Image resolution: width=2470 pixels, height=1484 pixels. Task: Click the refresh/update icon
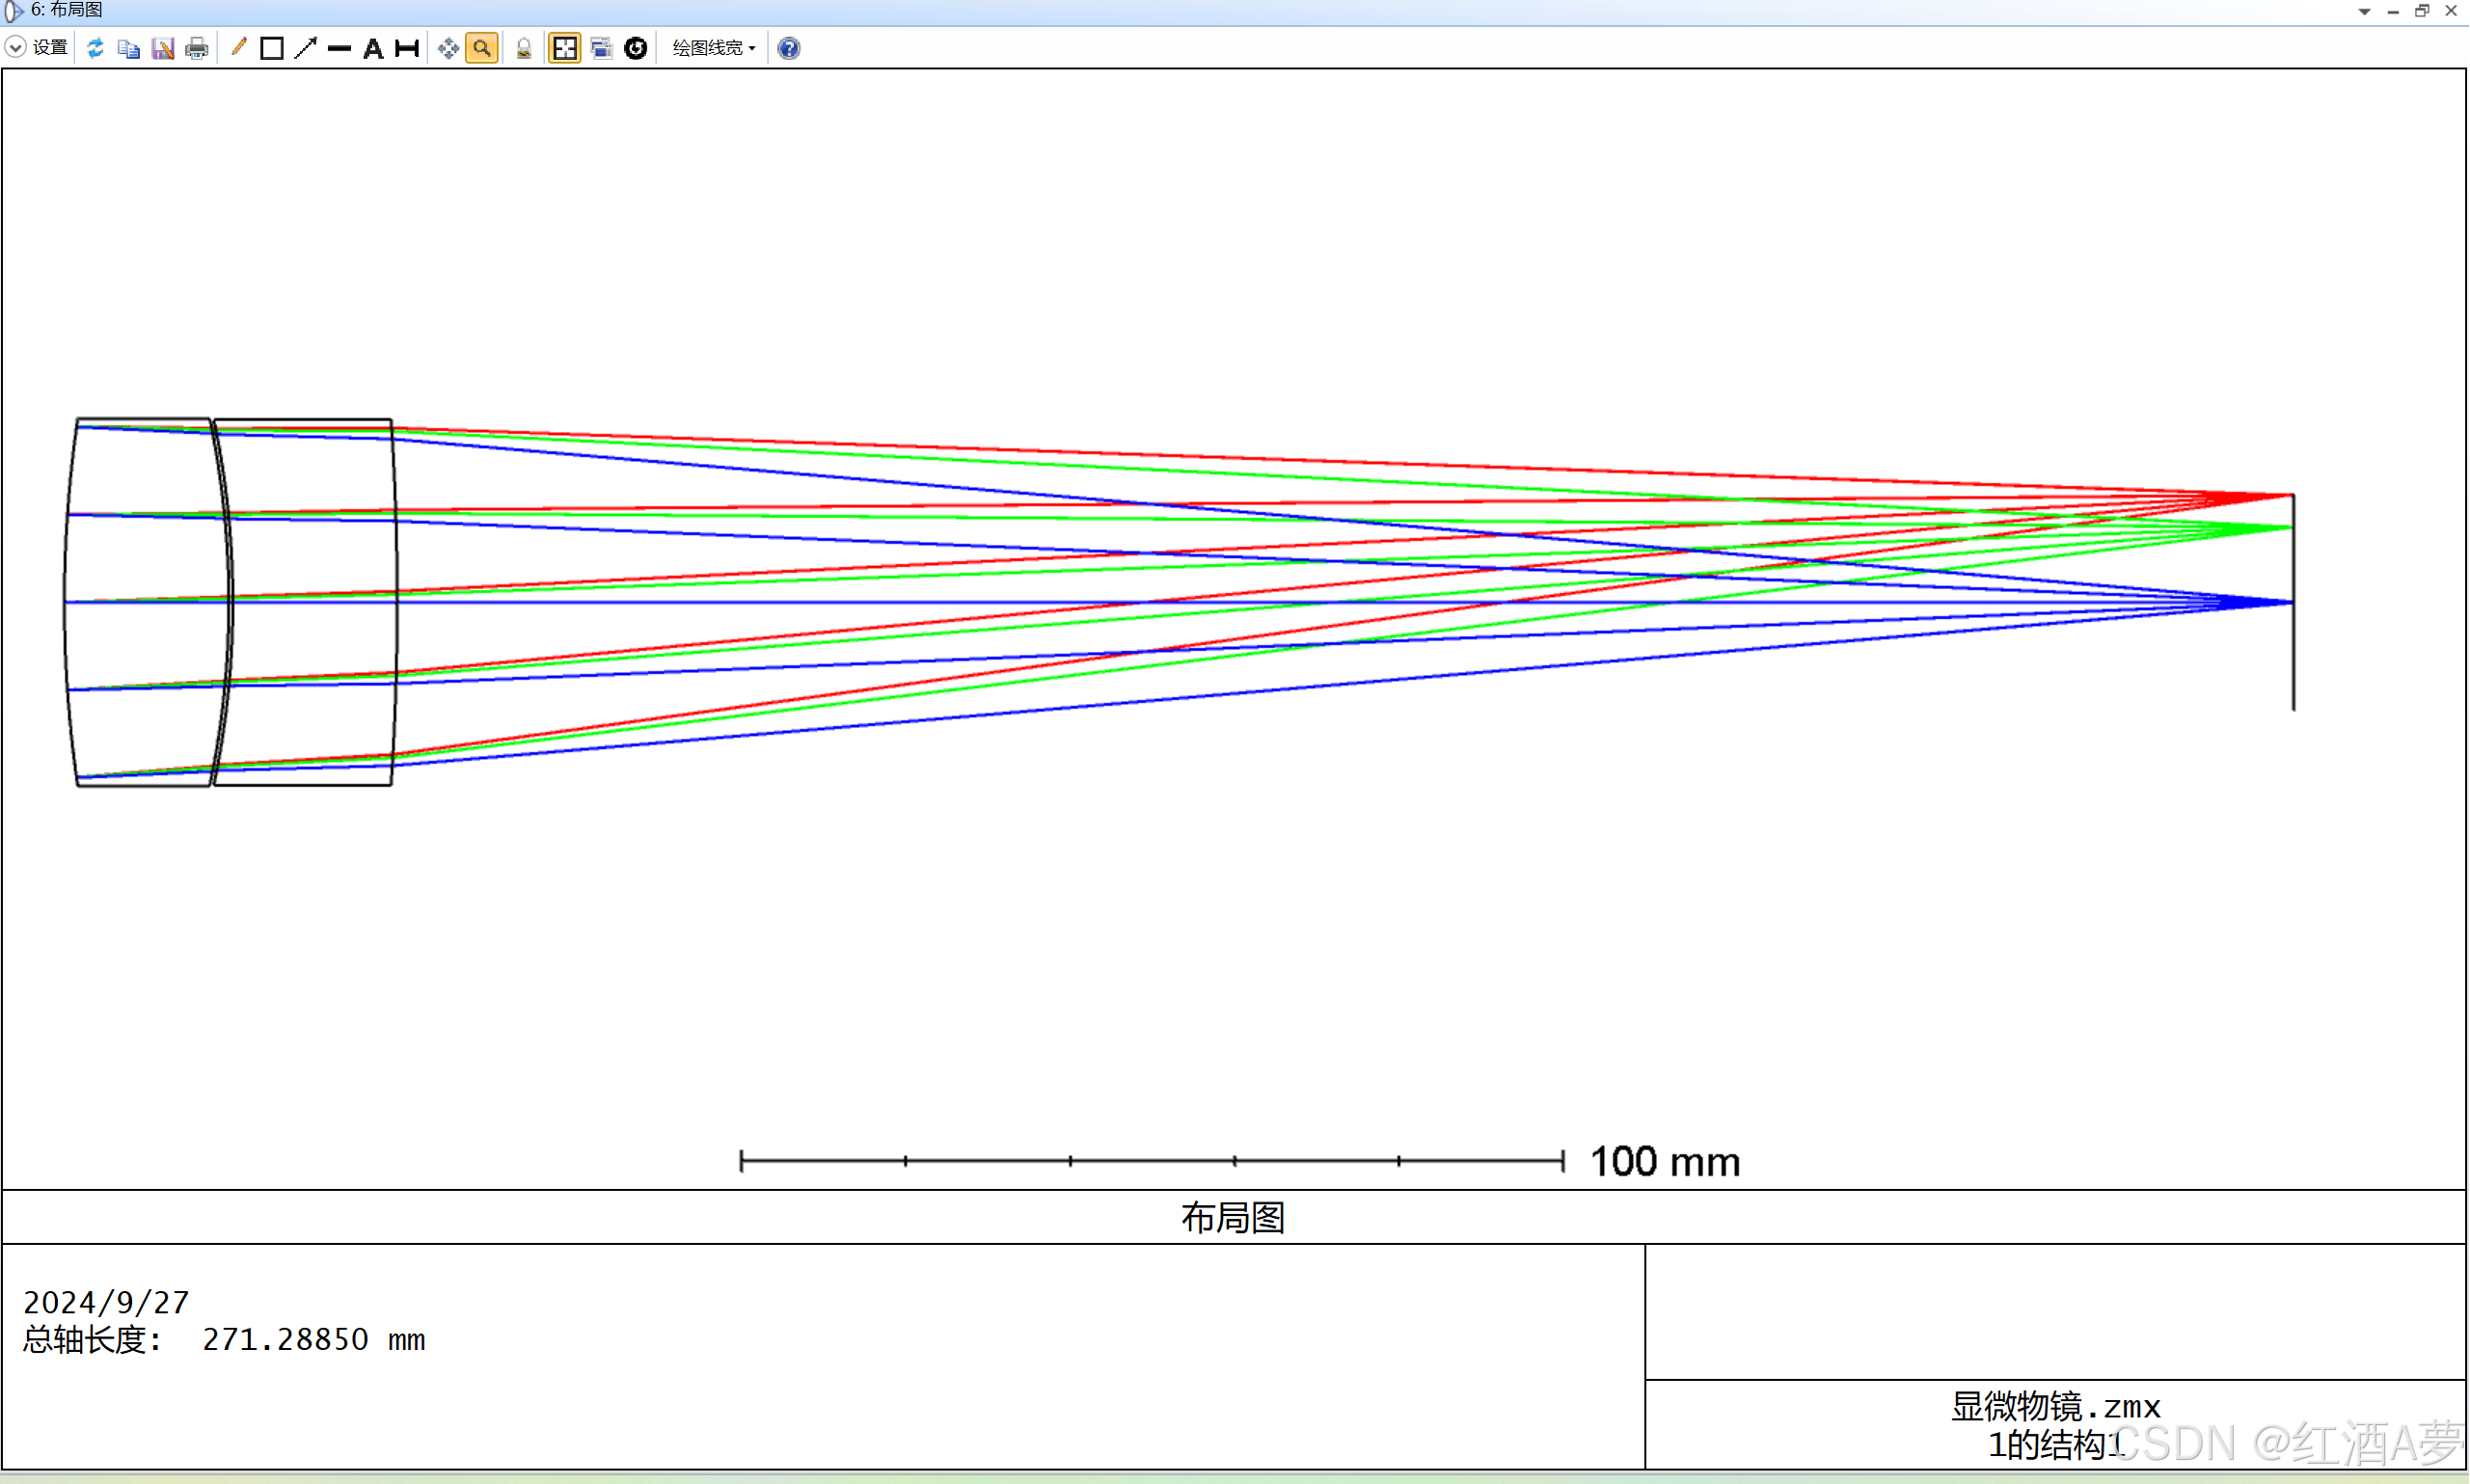tap(95, 48)
